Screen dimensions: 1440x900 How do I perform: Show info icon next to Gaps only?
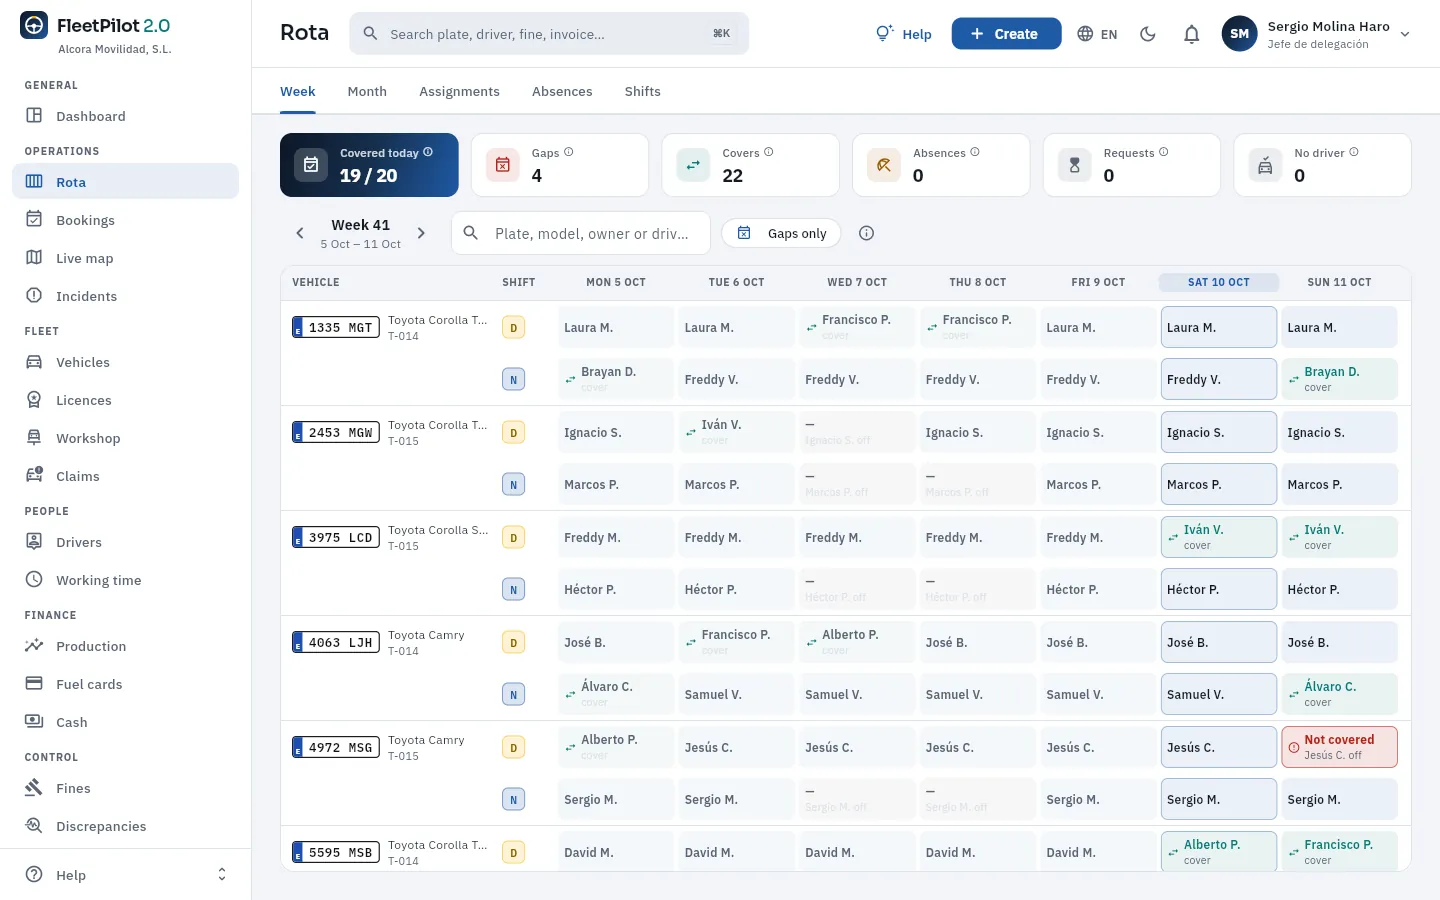(867, 233)
